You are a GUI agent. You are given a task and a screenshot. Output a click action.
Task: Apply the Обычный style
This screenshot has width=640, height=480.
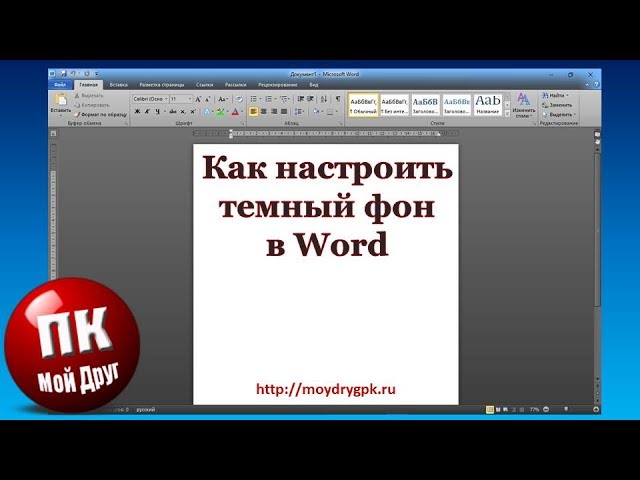coord(363,105)
